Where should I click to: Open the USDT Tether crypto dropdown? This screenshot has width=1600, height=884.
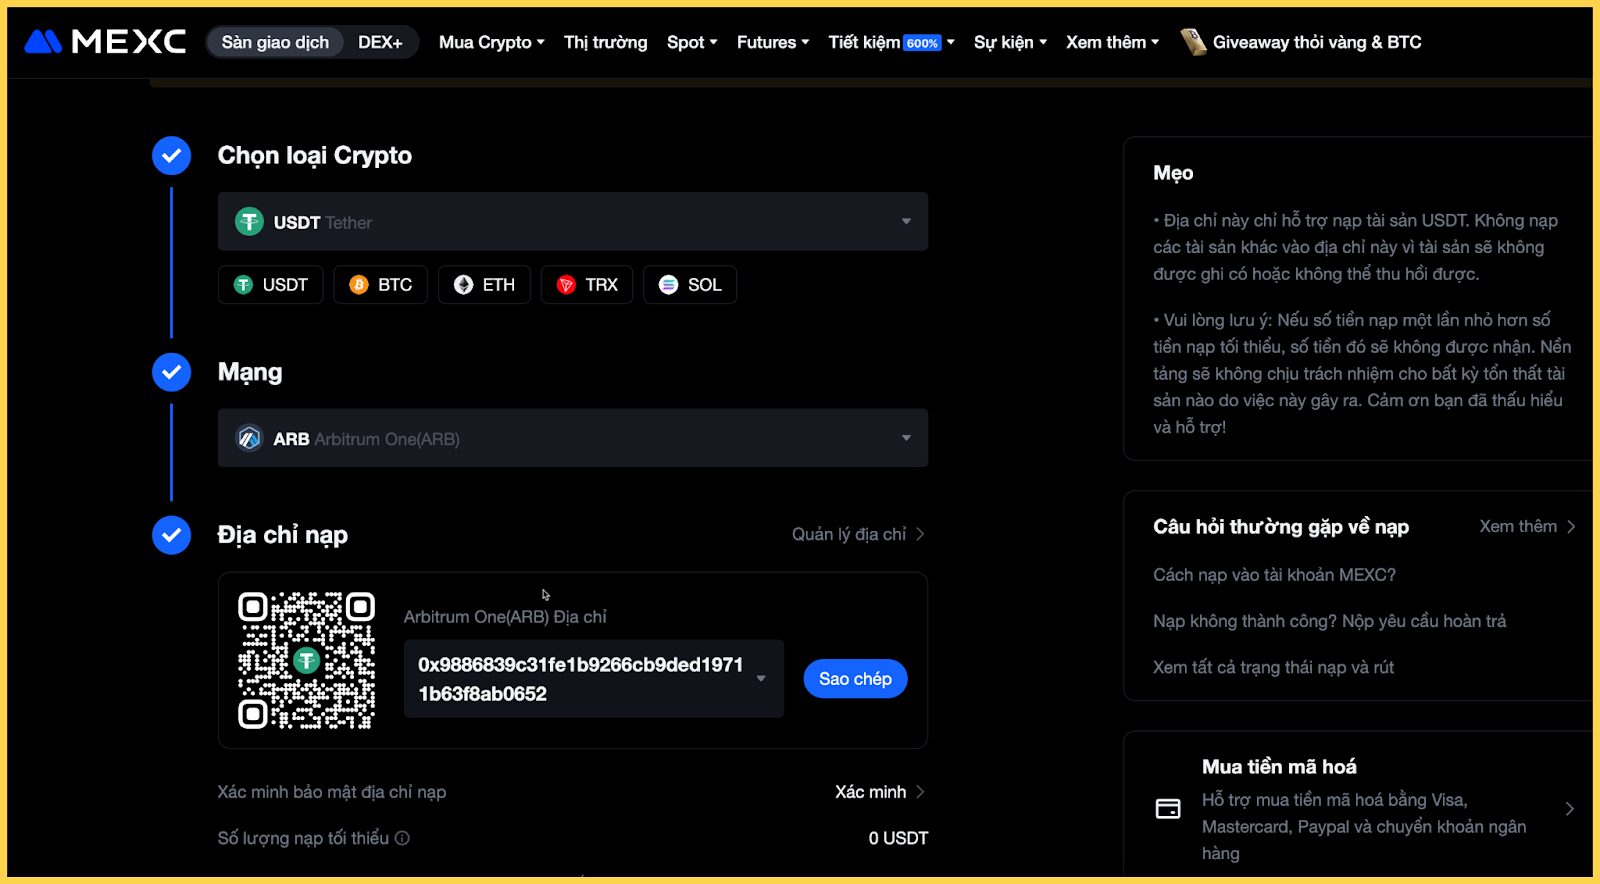[573, 221]
